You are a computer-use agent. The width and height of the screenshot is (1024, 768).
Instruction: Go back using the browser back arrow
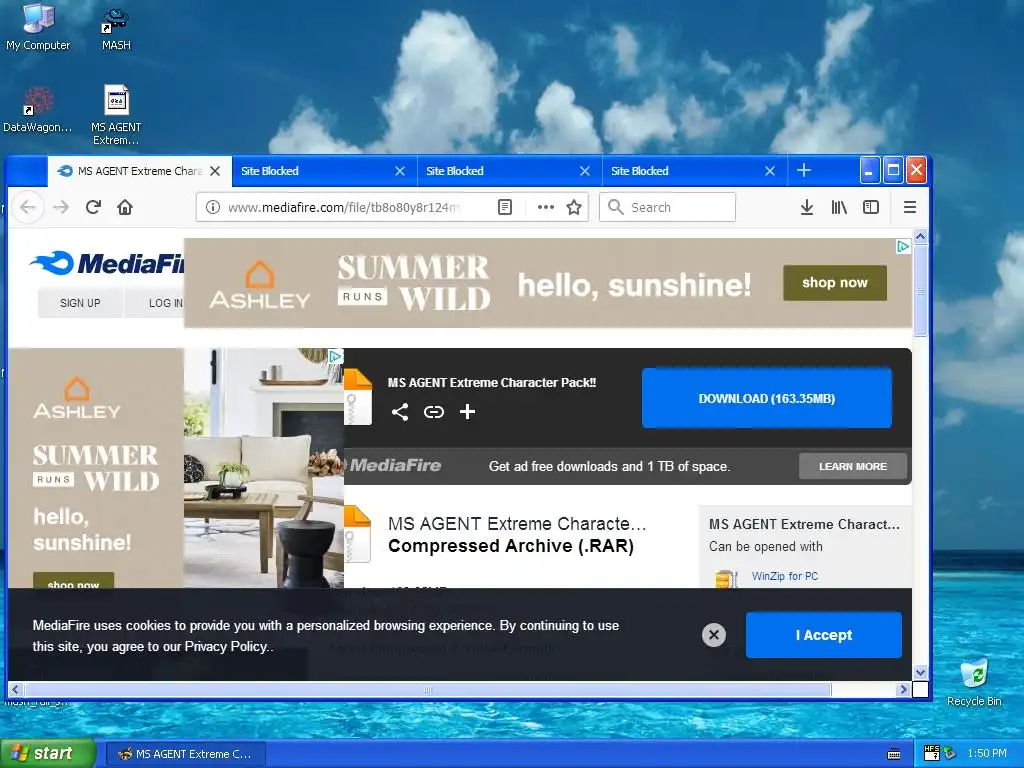(27, 207)
